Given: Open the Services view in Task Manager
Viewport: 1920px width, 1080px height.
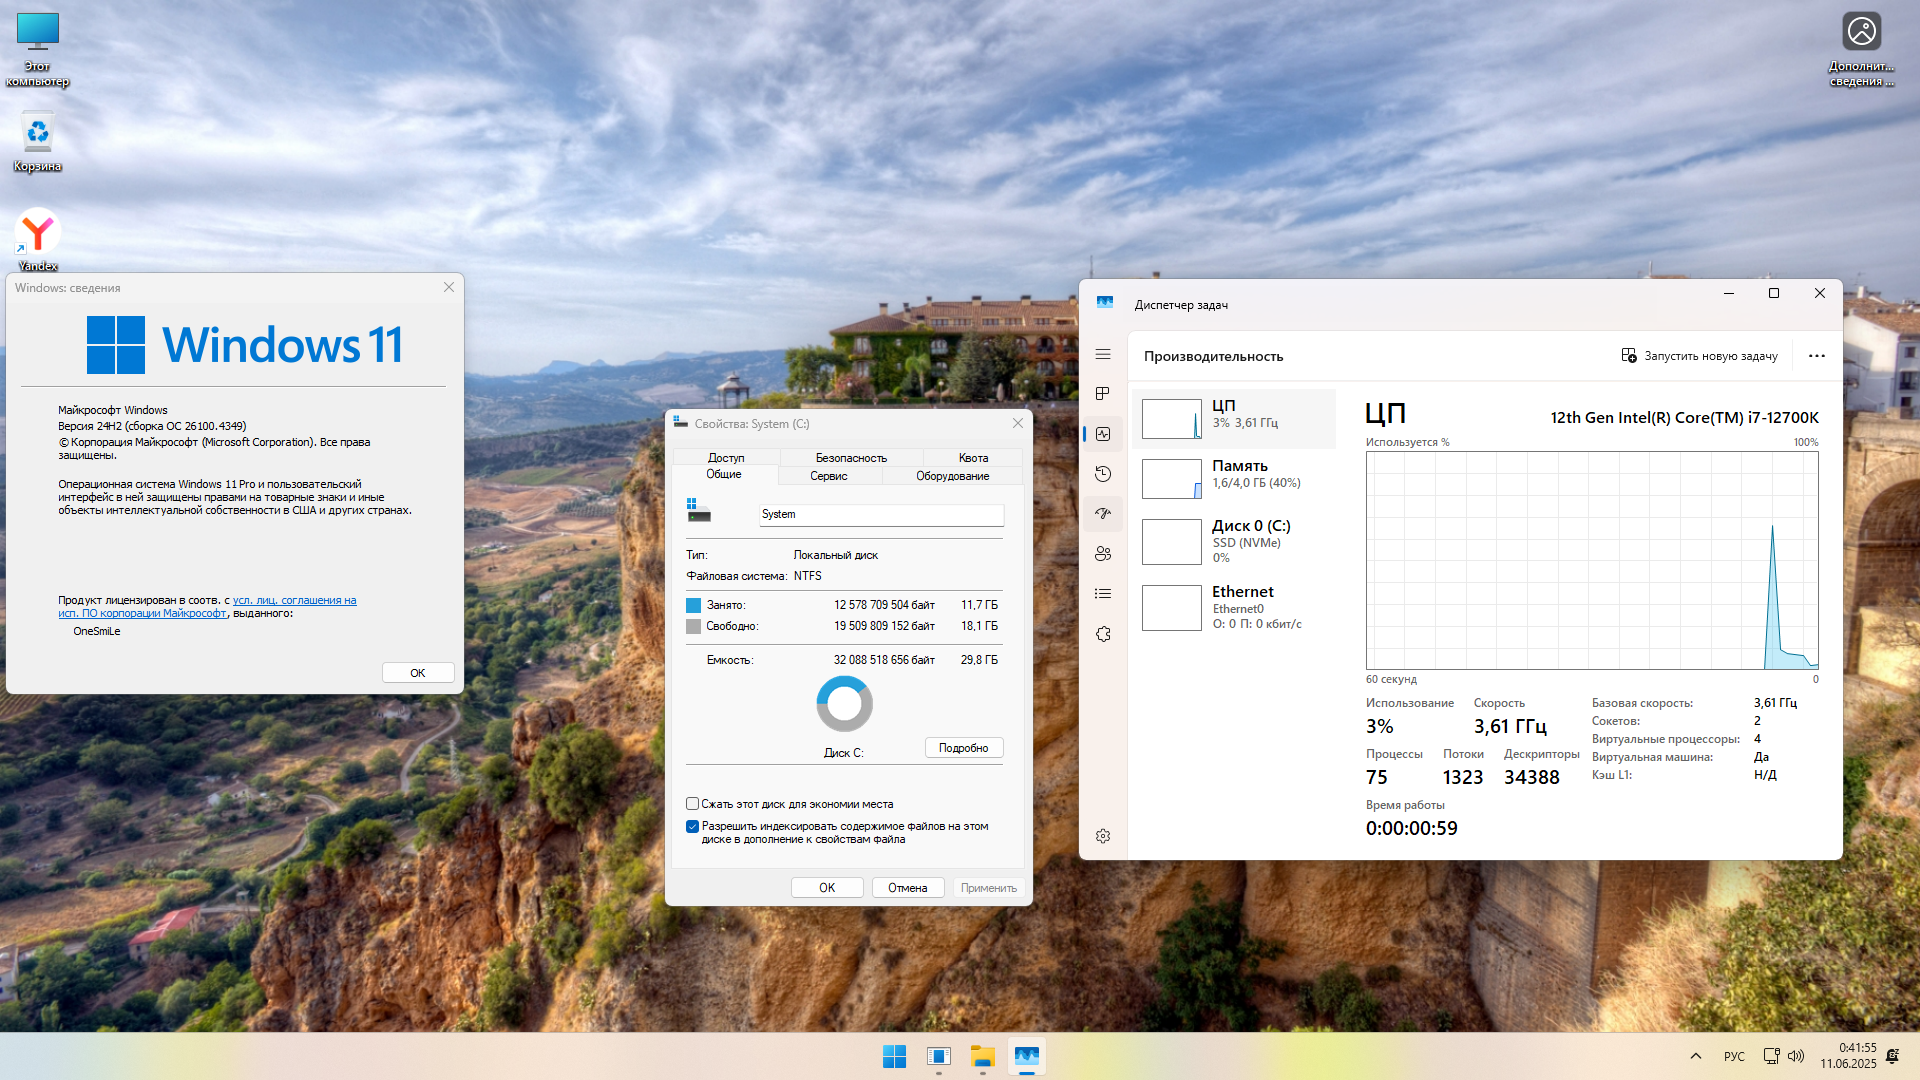Looking at the screenshot, I should [x=1103, y=634].
